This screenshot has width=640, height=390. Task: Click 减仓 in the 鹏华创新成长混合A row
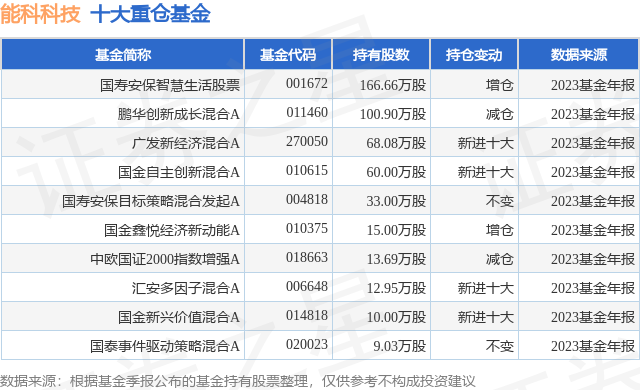click(500, 114)
